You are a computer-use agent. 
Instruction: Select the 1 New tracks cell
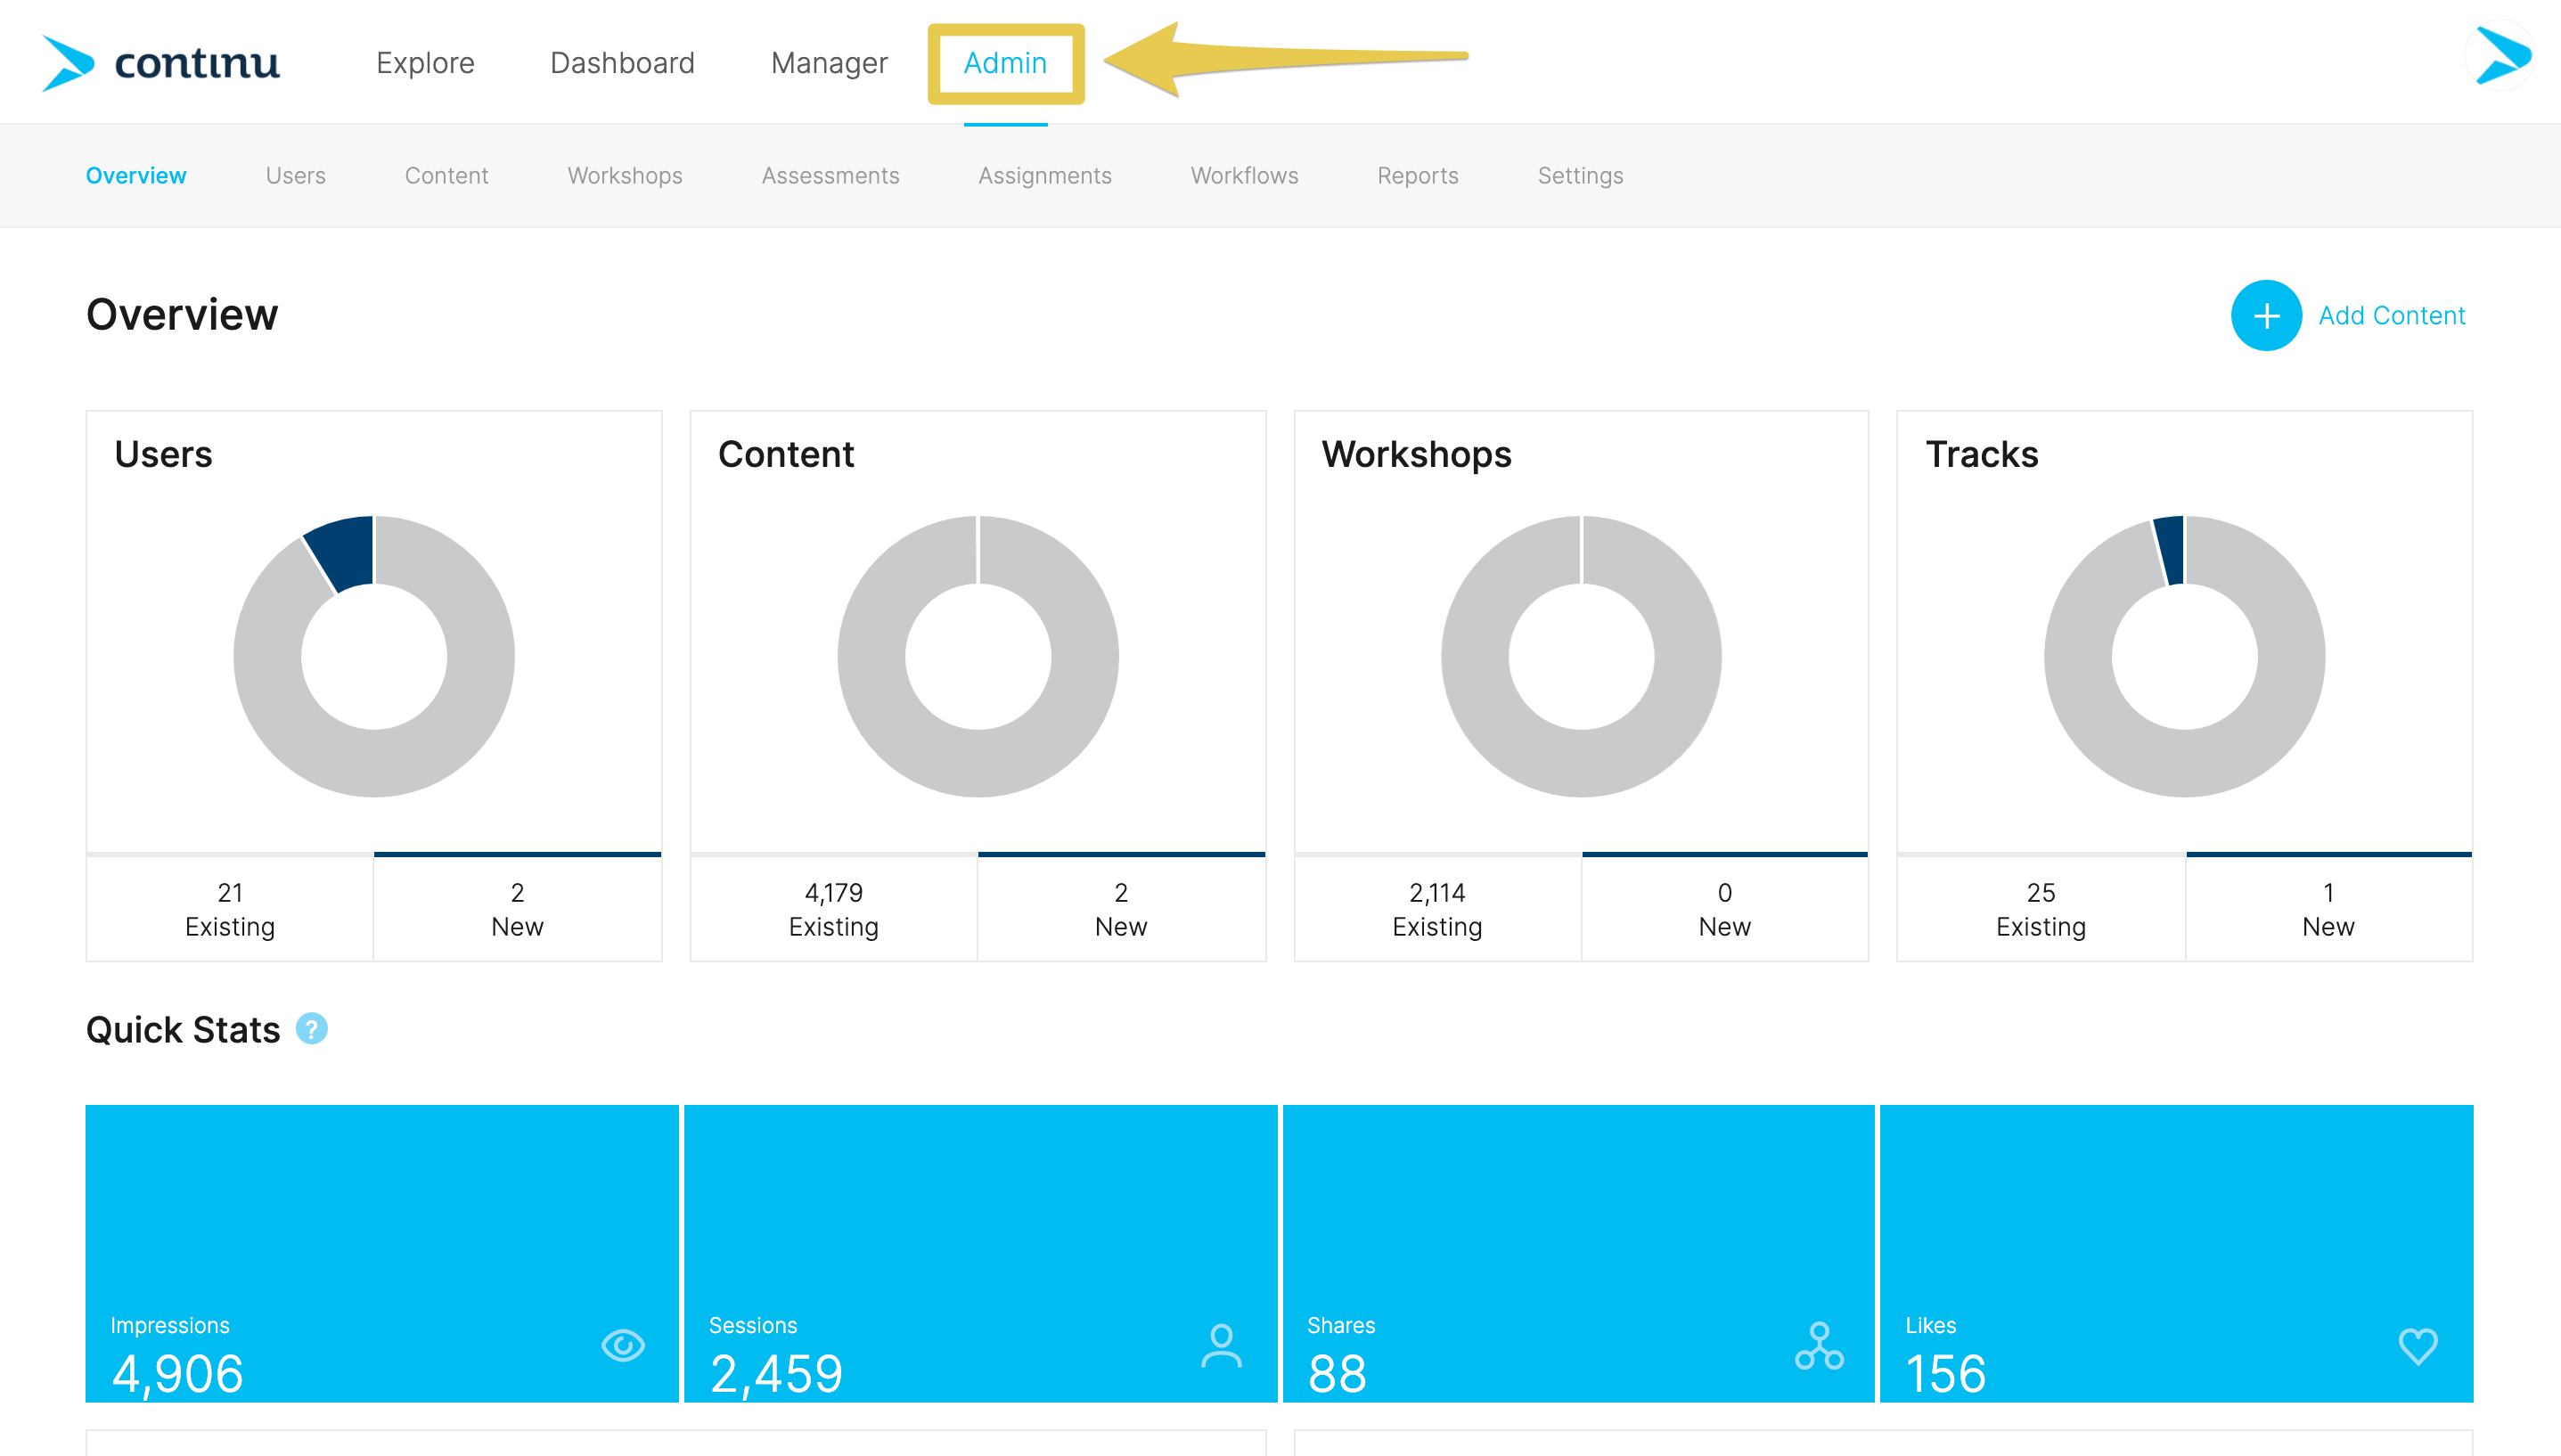coord(2329,909)
